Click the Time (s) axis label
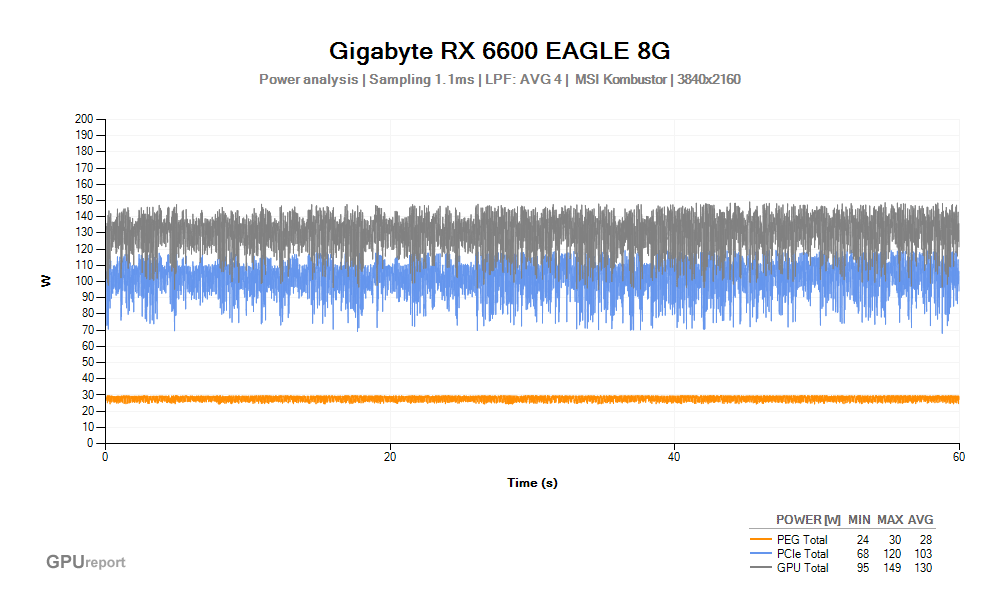The image size is (1000, 600). tap(532, 483)
